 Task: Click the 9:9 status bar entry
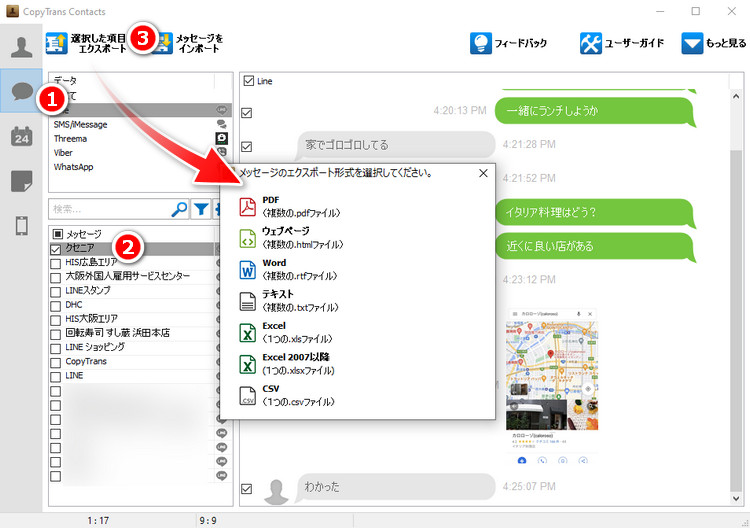[x=208, y=520]
